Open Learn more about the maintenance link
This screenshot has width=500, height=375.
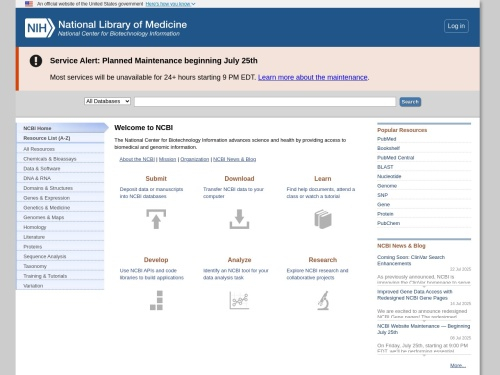pos(313,77)
